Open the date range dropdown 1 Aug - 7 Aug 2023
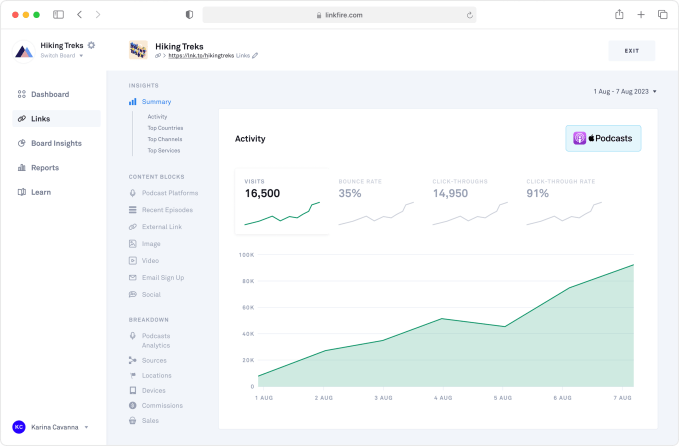 point(624,92)
